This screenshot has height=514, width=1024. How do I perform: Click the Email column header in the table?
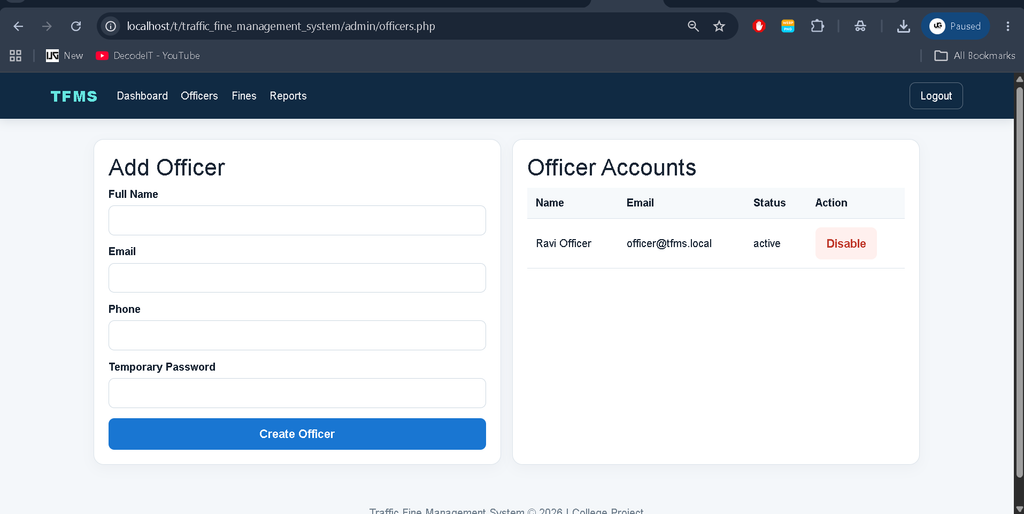(x=640, y=203)
